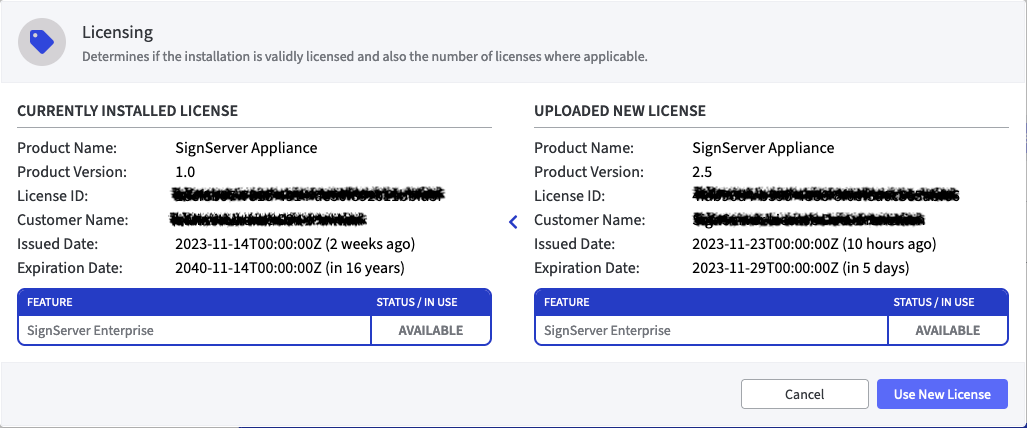Click the STATUS / IN USE header in installed table
This screenshot has width=1027, height=428.
pos(429,302)
